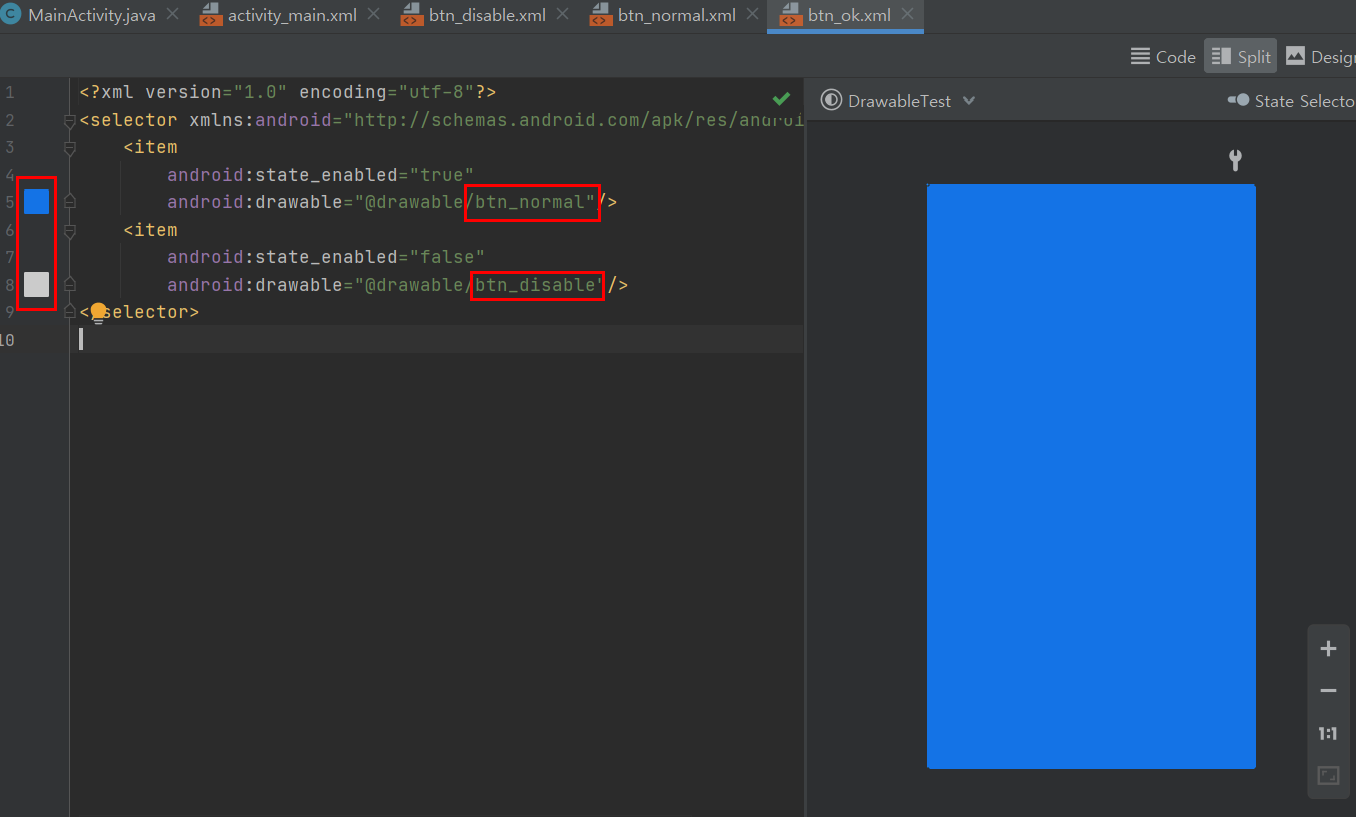Screen dimensions: 1356x817
Task: Open the activity_main.xml tab
Action: (x=291, y=16)
